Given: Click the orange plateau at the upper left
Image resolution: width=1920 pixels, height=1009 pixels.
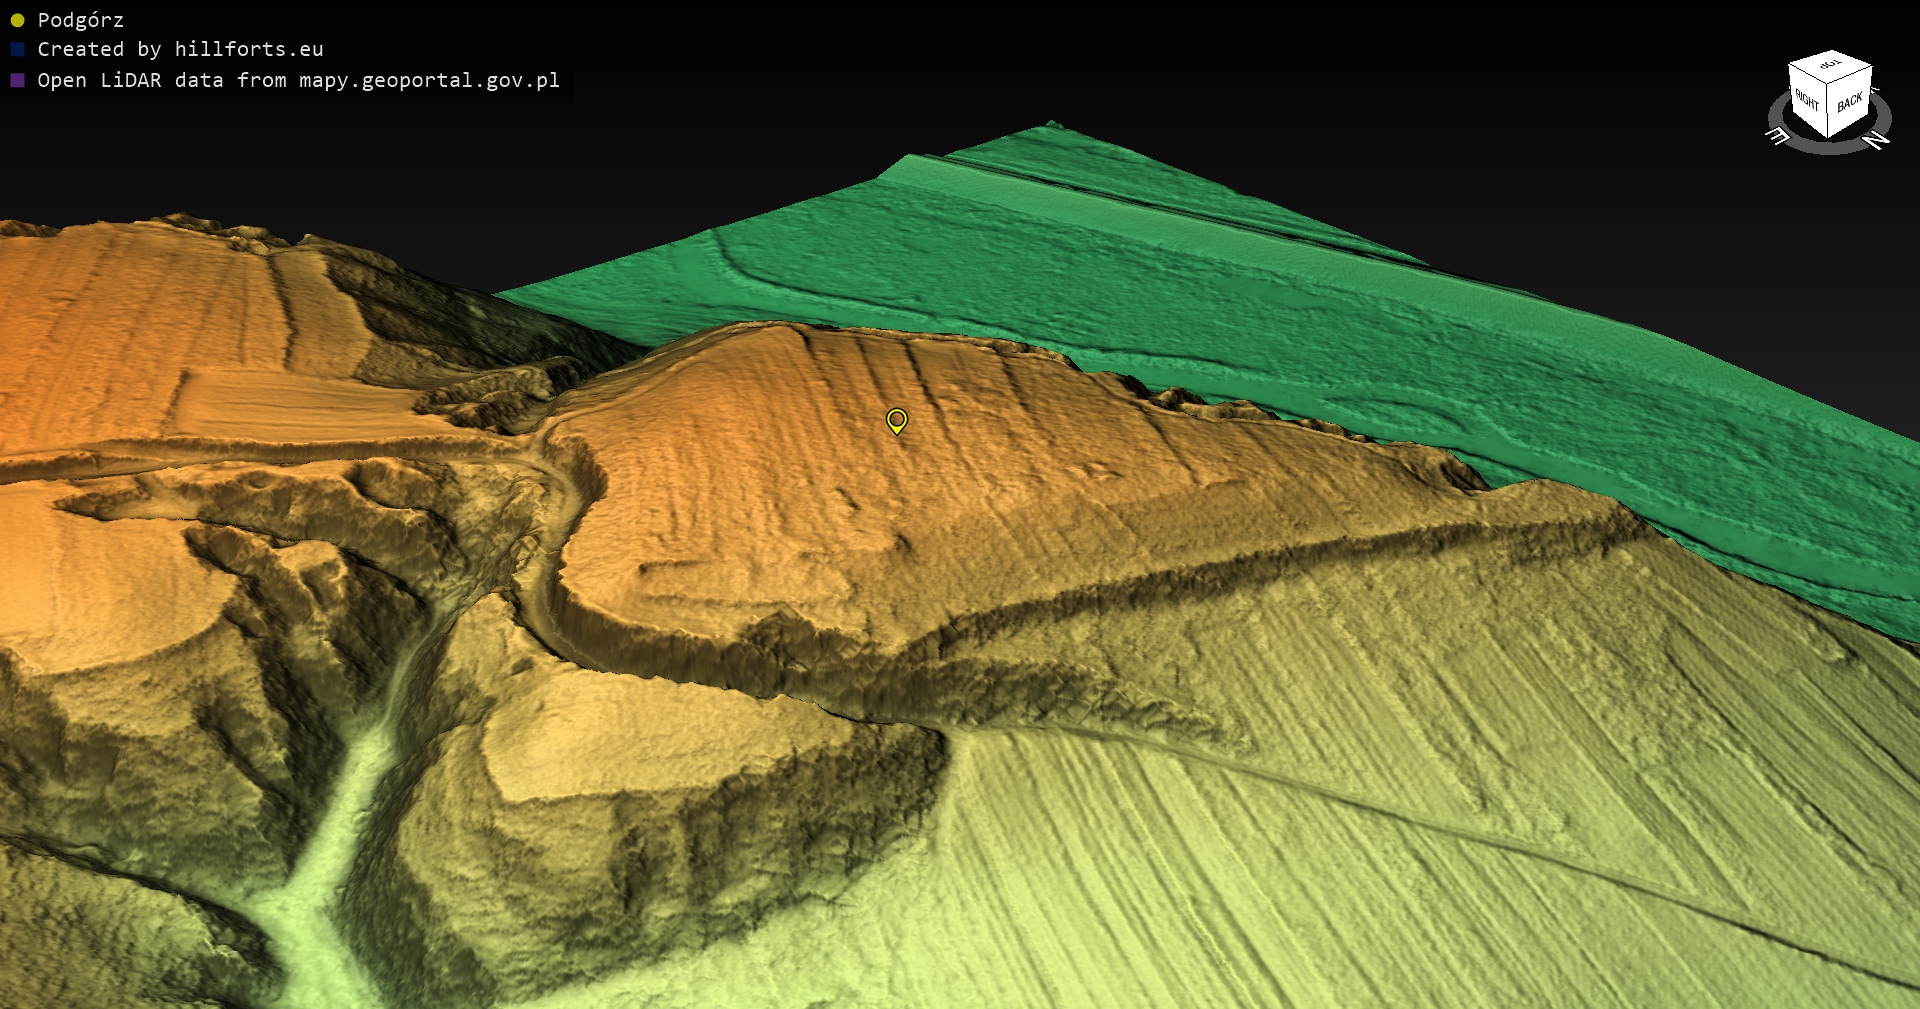Looking at the screenshot, I should point(150,300).
